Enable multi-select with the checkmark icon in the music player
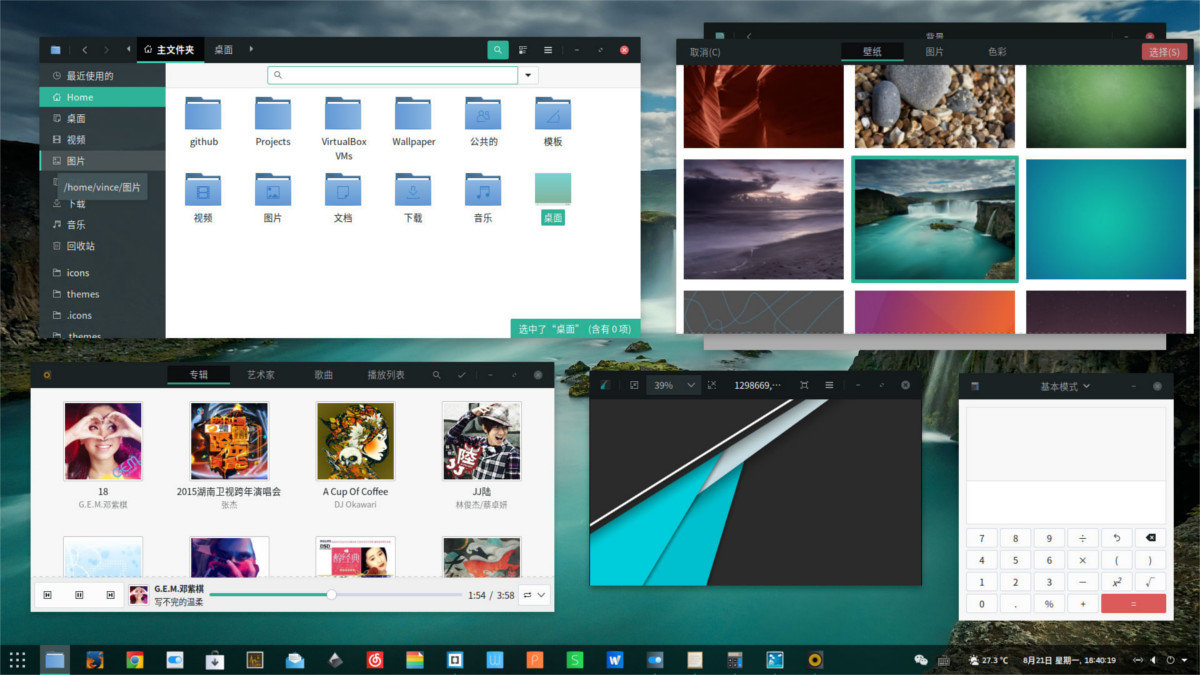Viewport: 1200px width, 675px height. point(462,374)
